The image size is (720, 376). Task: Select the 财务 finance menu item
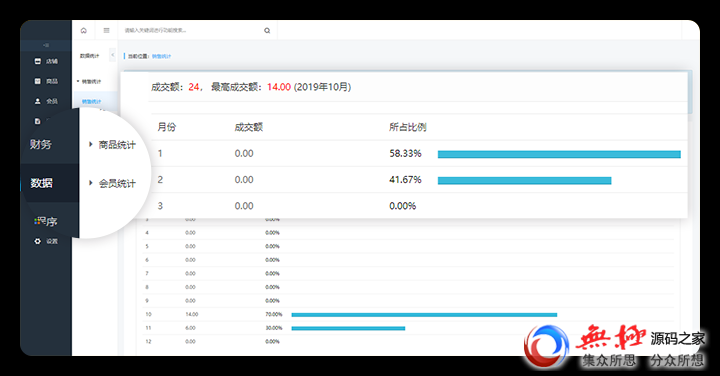click(40, 145)
